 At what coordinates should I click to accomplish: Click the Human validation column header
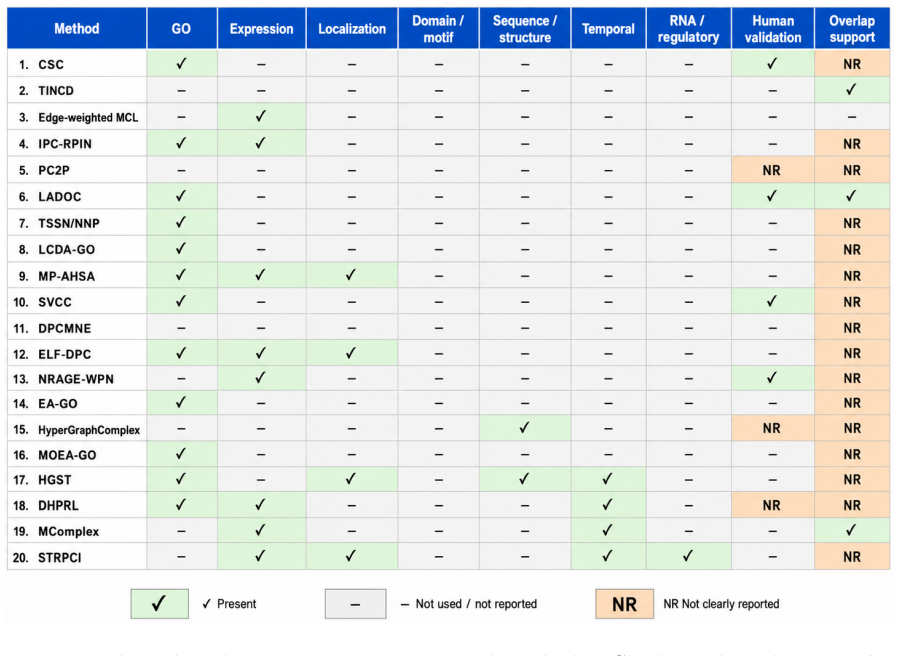click(773, 29)
